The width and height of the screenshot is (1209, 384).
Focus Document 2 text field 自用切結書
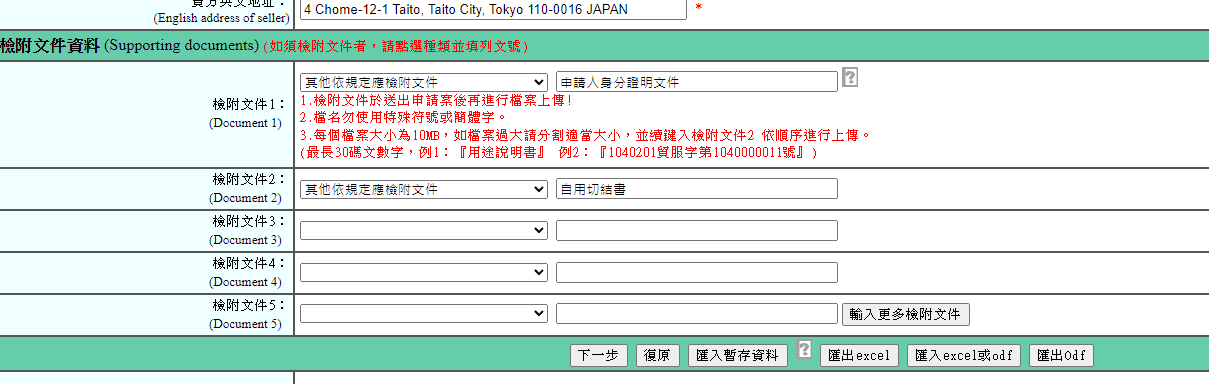[697, 189]
